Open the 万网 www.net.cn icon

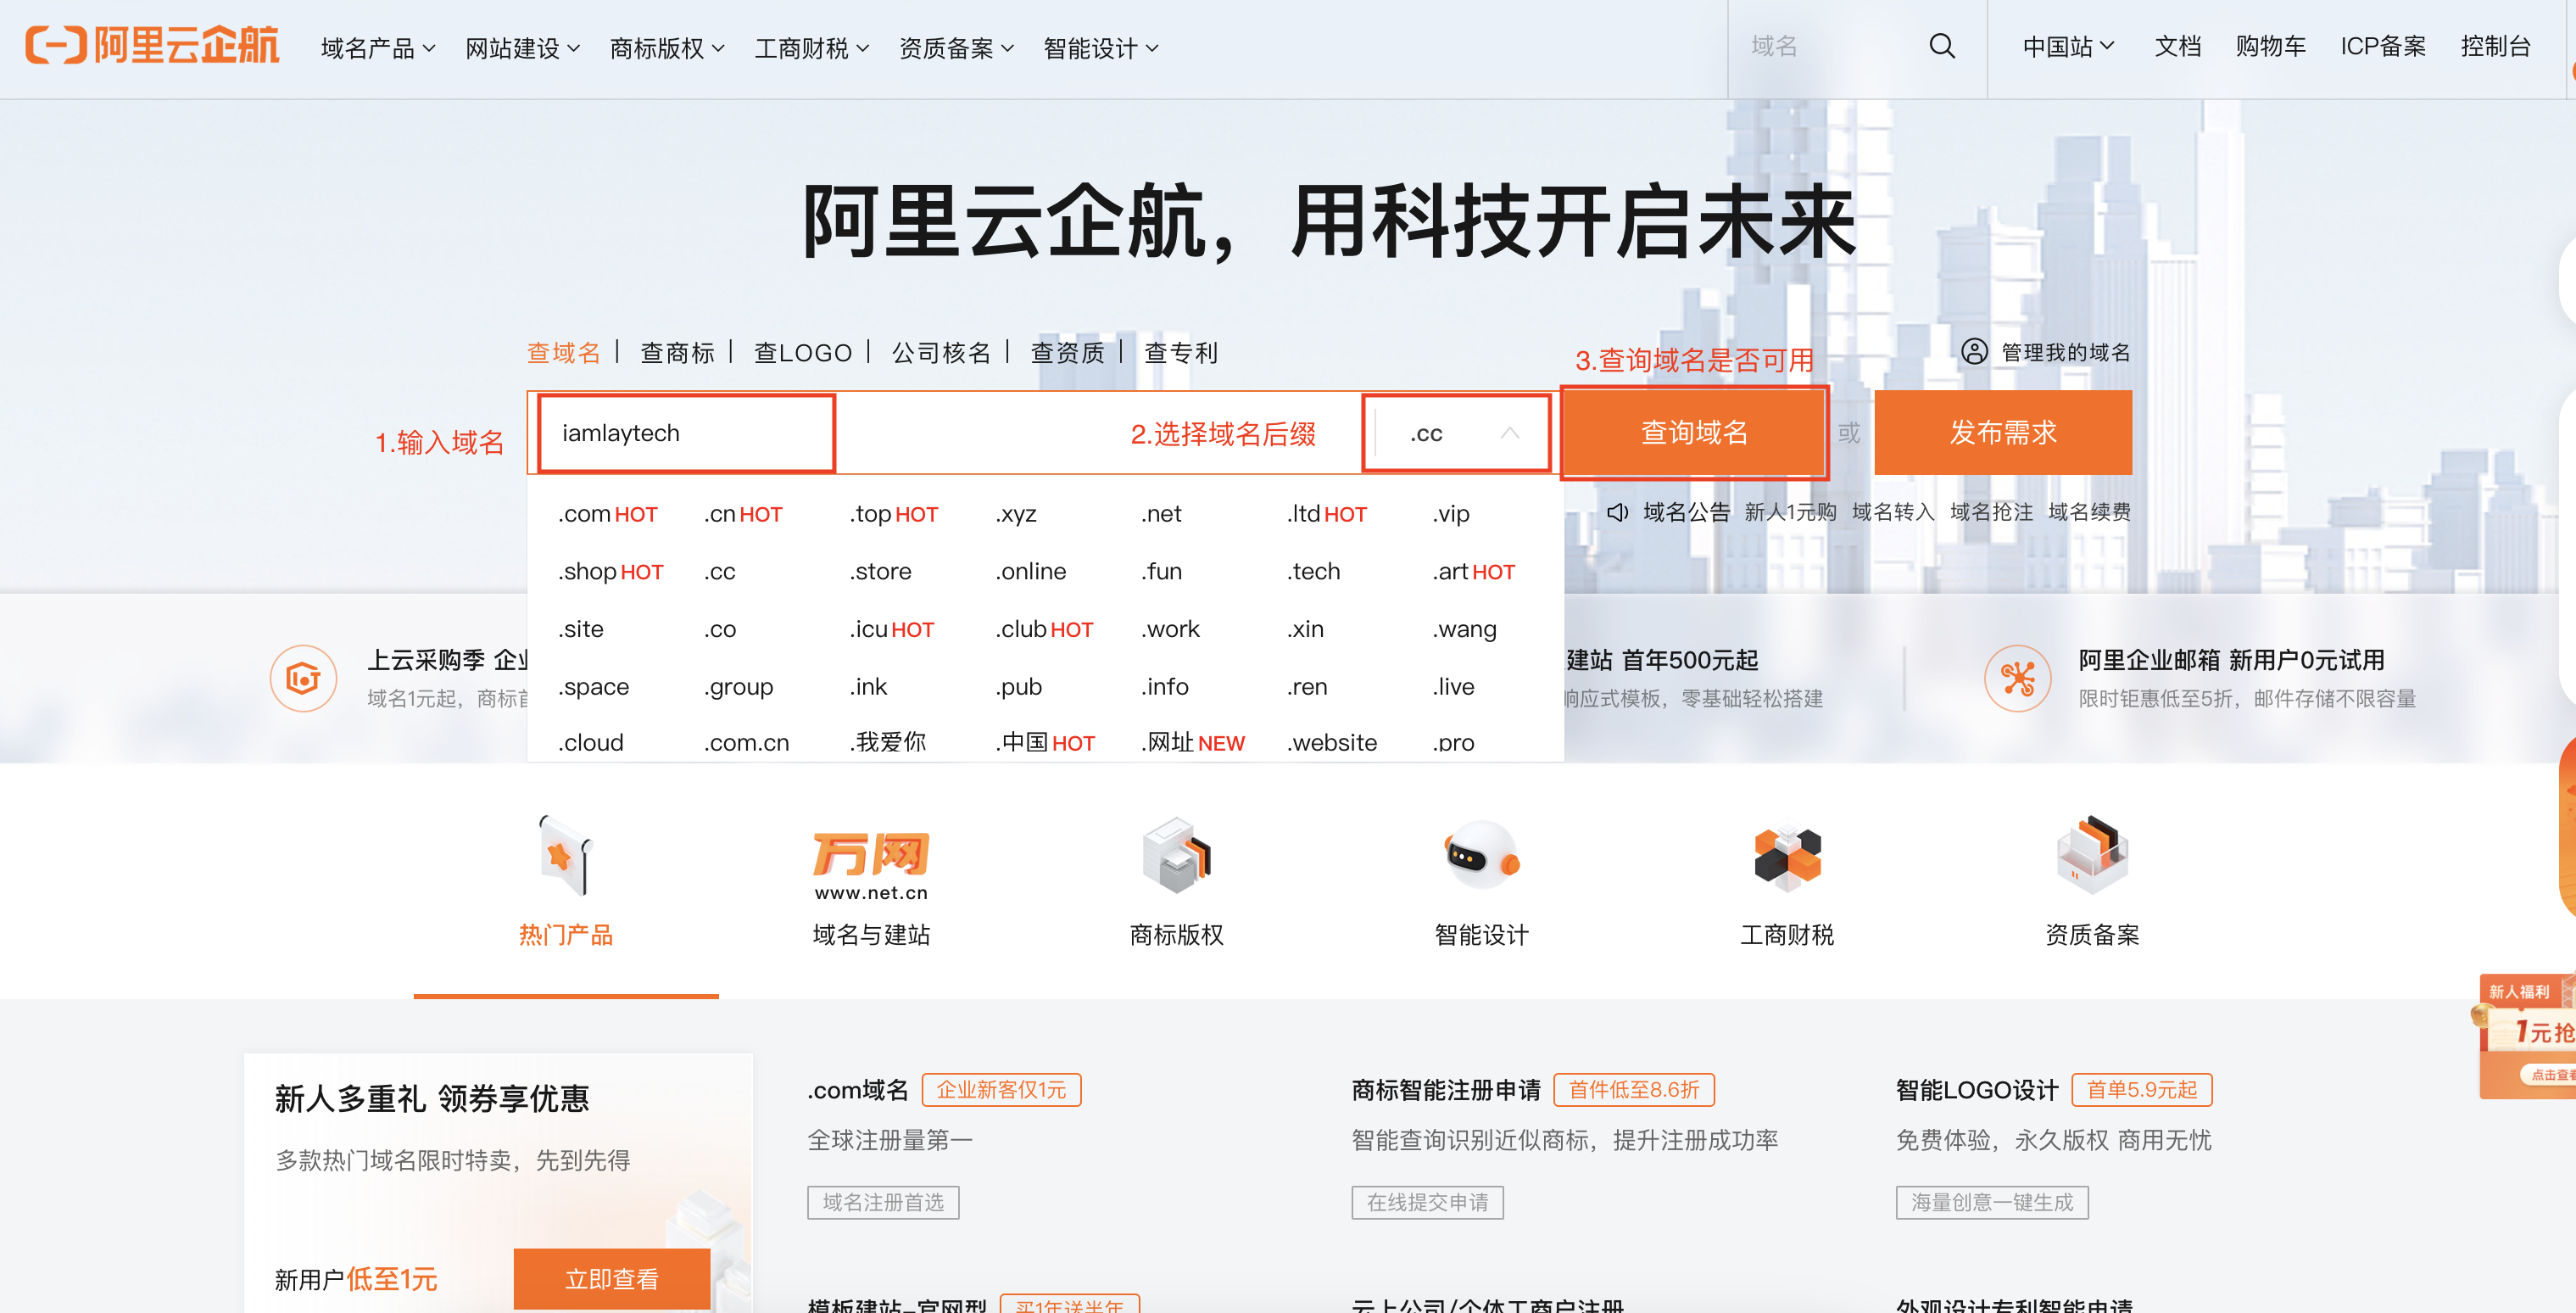tap(871, 866)
